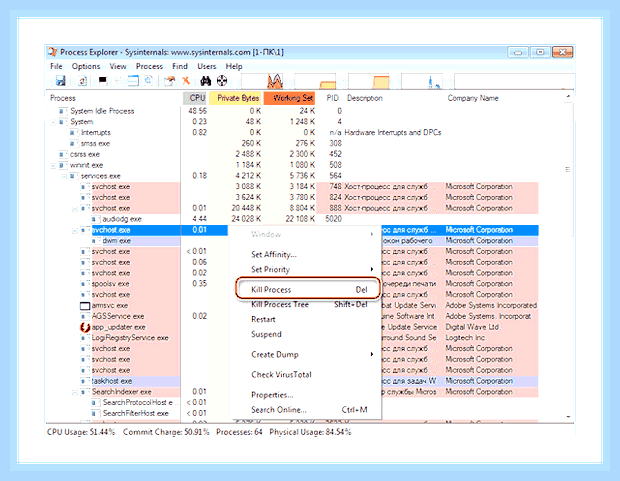Collapse the highlighted svchost.exe tree node
Image resolution: width=620 pixels, height=481 pixels.
coord(75,230)
